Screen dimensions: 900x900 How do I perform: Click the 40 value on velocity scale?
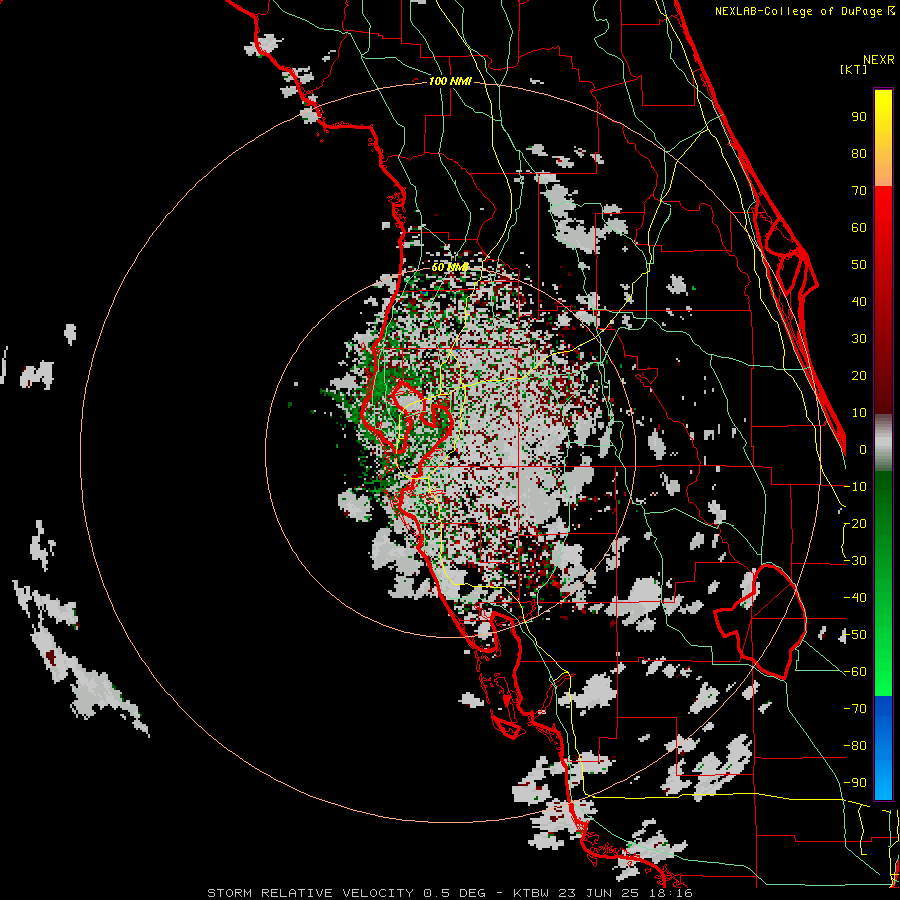click(859, 302)
